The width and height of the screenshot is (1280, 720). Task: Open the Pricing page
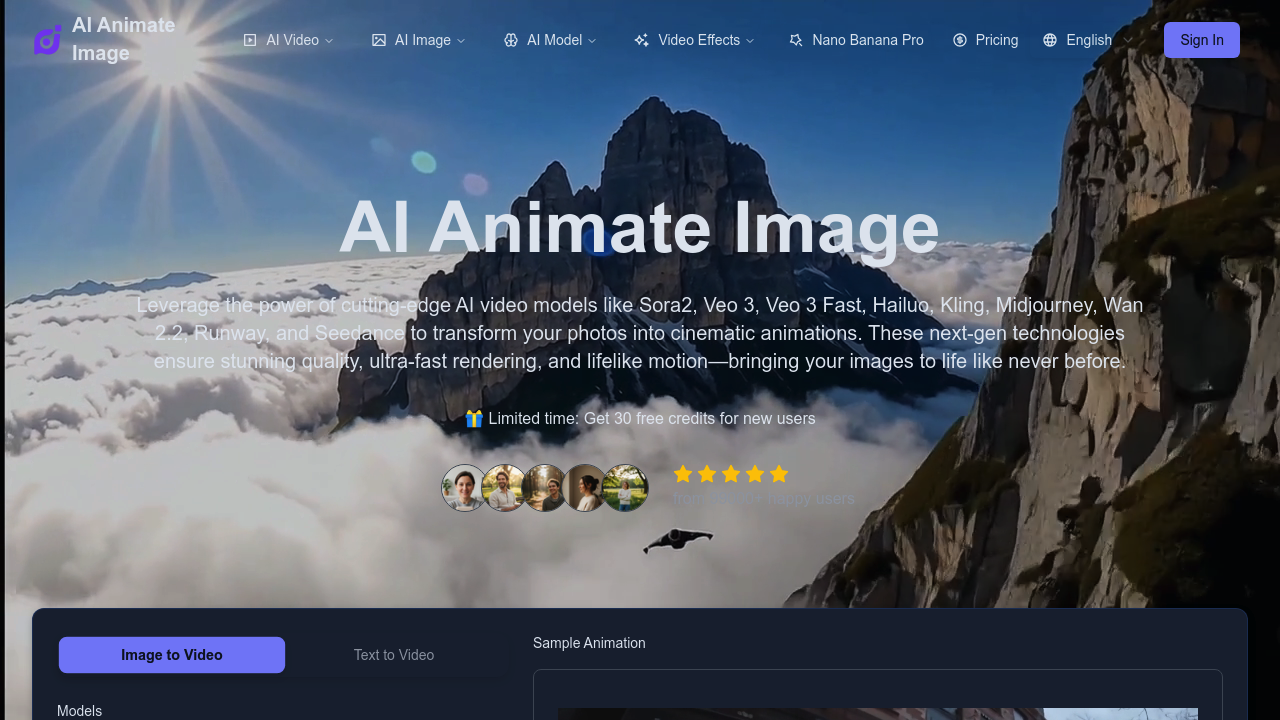(x=986, y=39)
